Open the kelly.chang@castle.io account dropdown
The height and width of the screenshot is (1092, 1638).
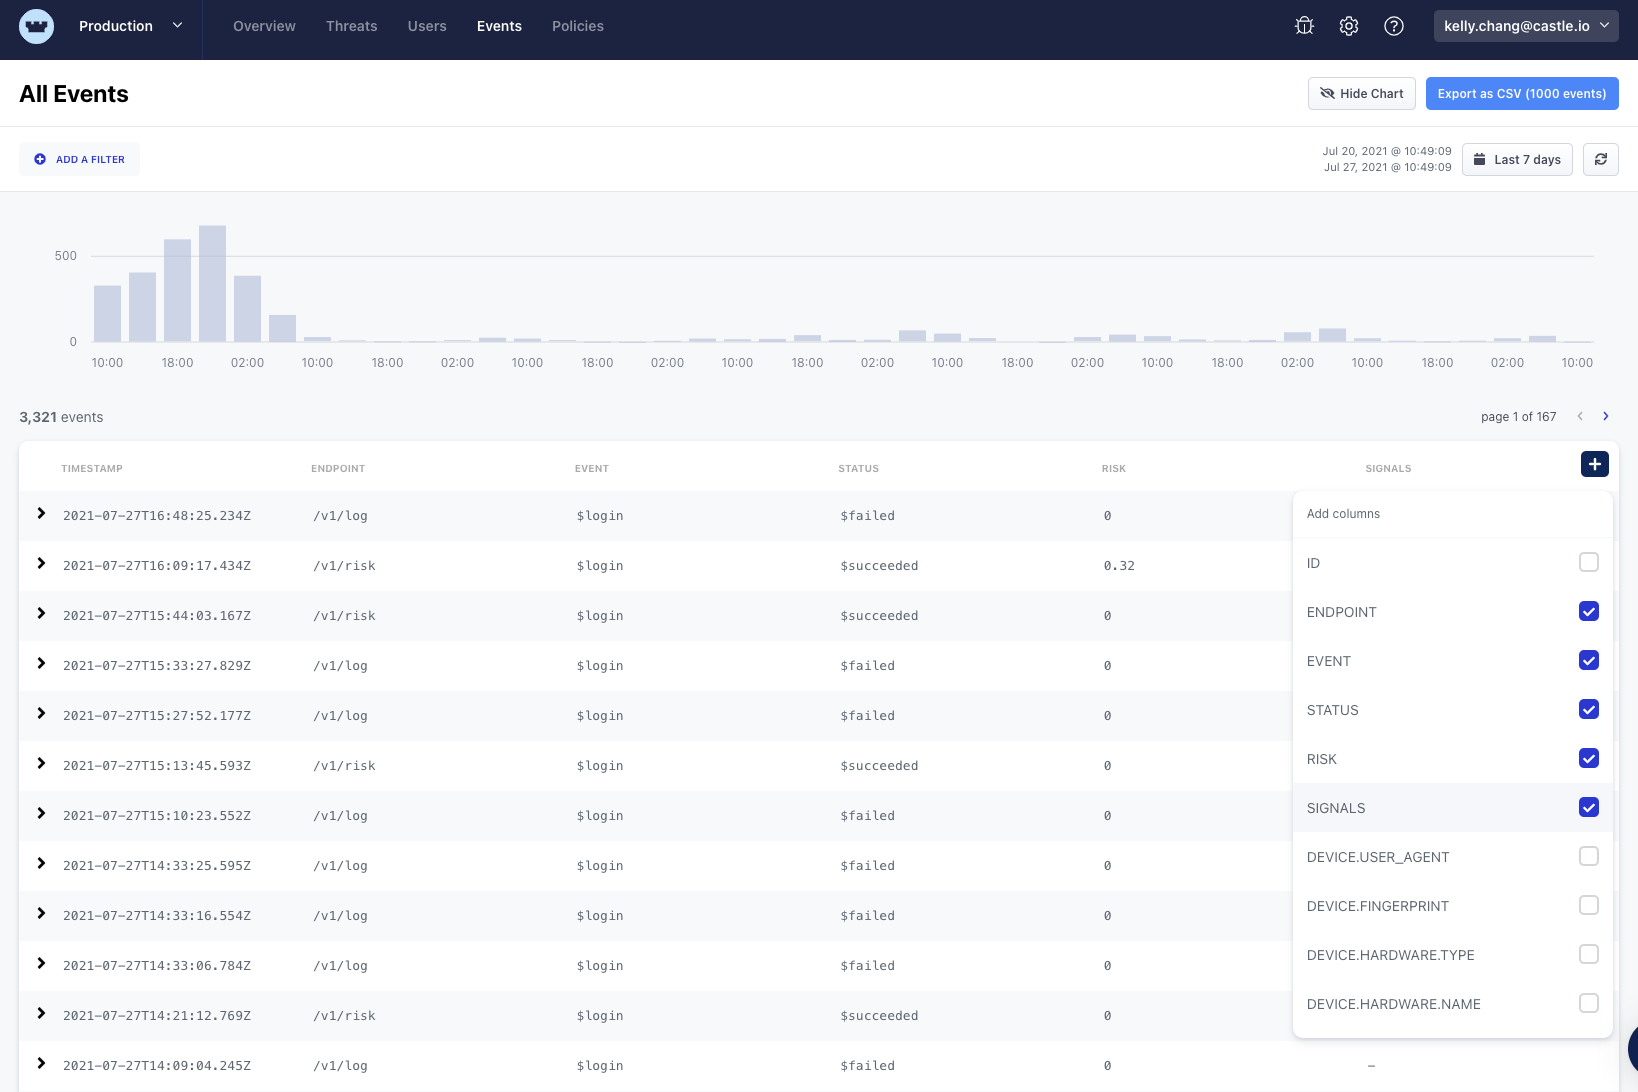pos(1526,26)
